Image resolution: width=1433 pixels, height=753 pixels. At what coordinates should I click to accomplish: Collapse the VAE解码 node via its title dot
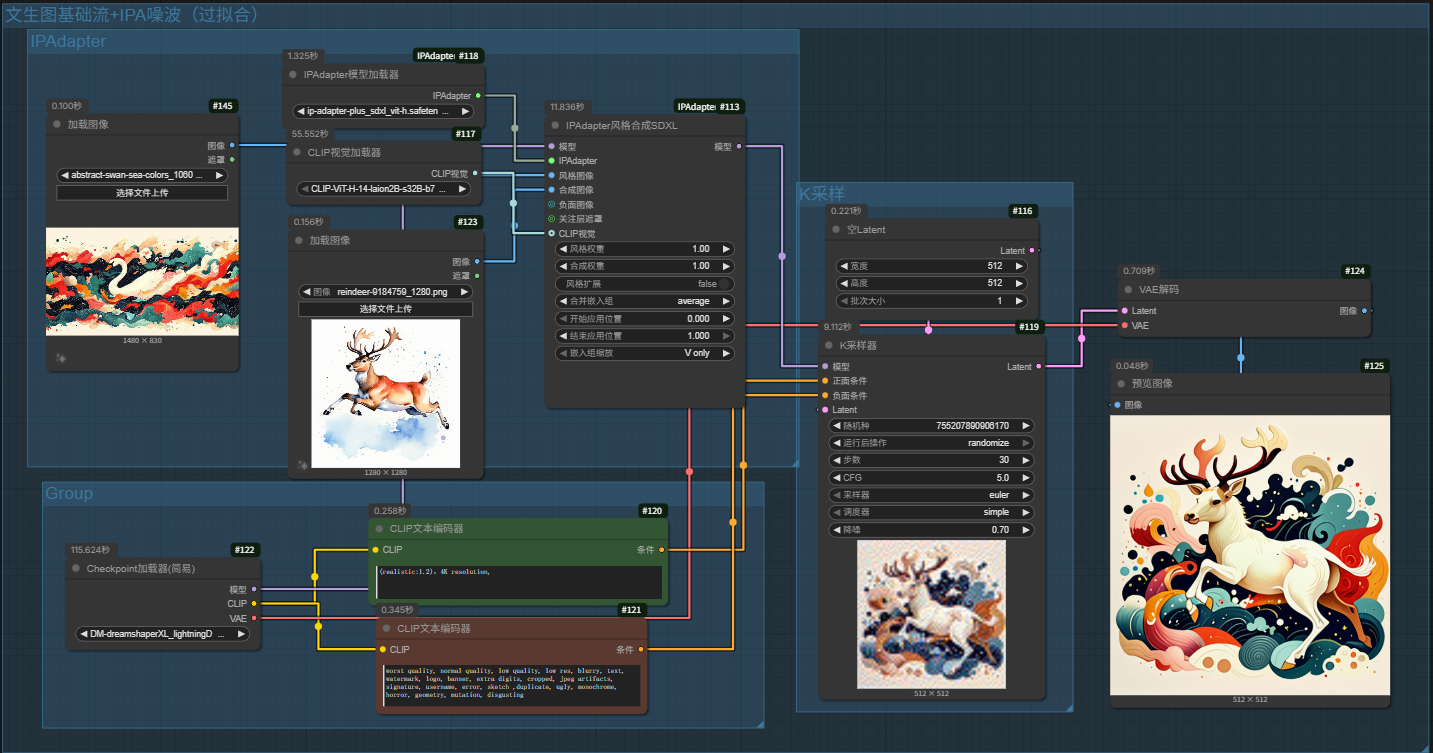click(x=1128, y=289)
